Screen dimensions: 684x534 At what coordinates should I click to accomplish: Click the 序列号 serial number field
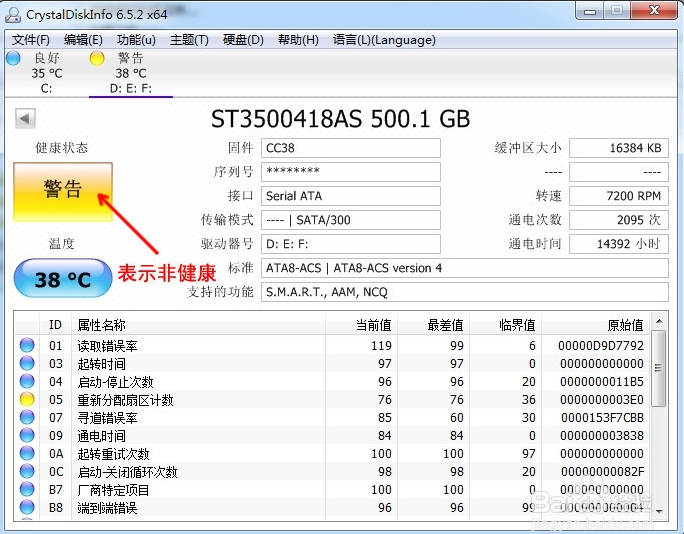coord(351,172)
